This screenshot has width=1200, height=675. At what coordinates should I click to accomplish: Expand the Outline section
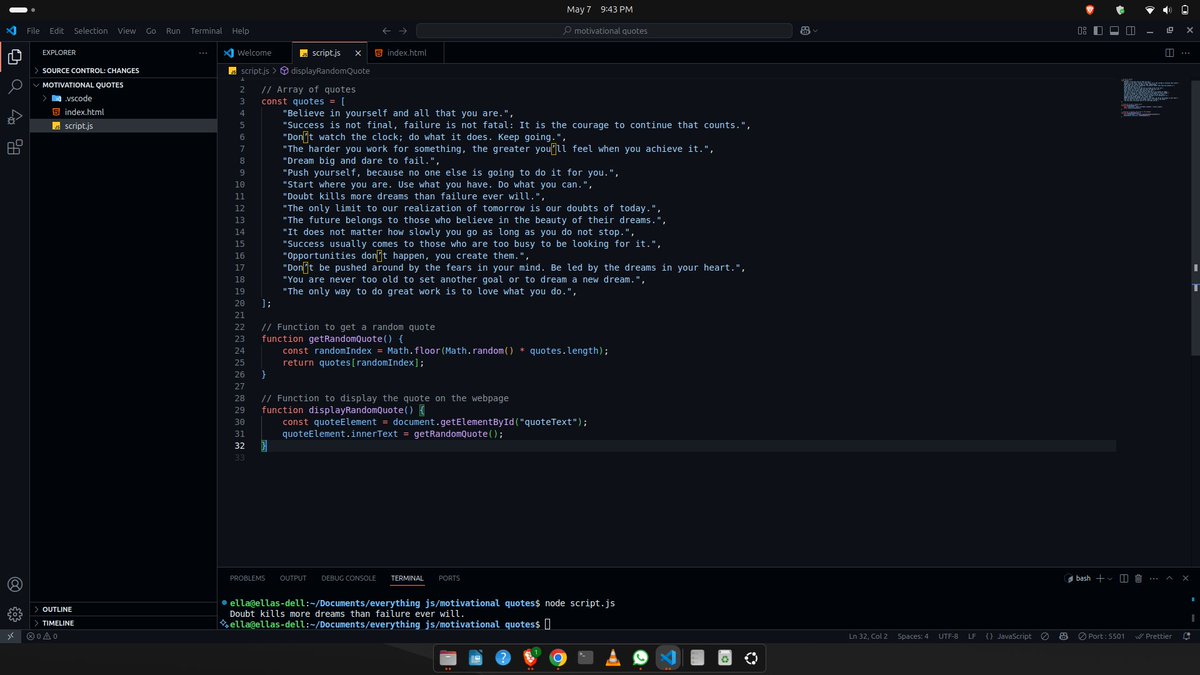coord(123,609)
